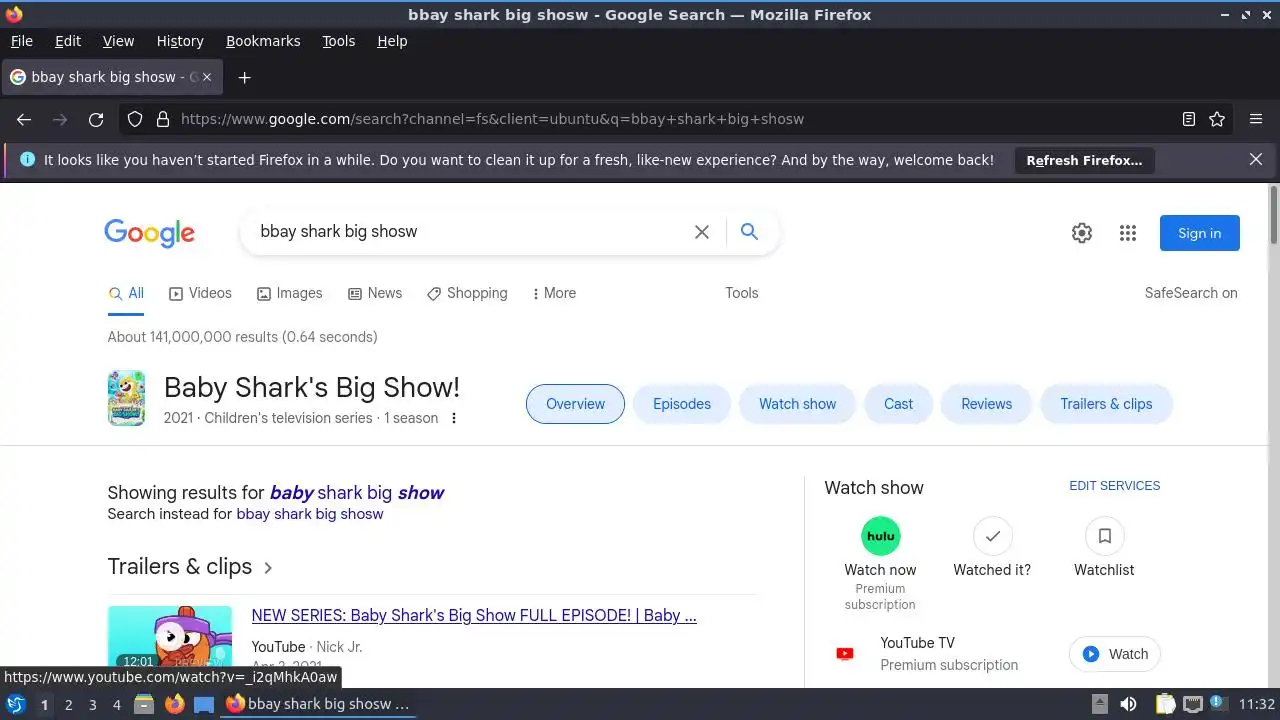
Task: Open Baby Shark's Big Show poster thumbnail
Action: (127, 398)
